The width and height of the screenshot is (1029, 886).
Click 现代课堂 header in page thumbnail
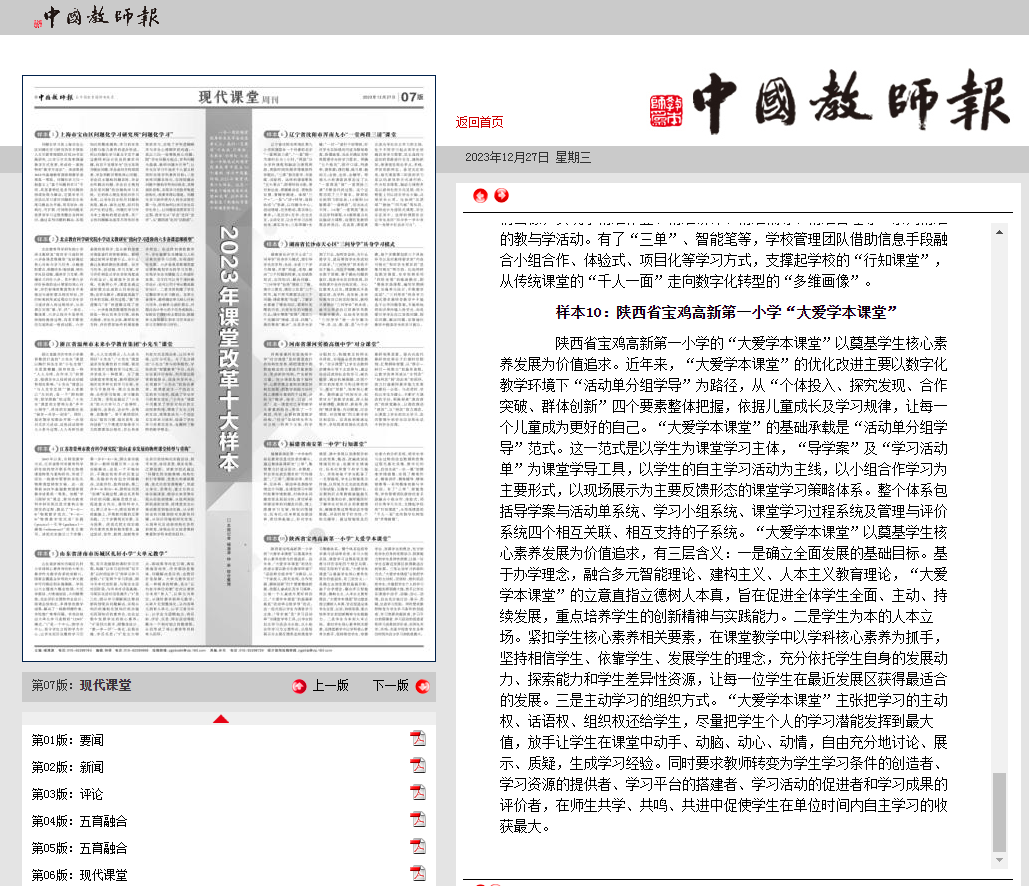(x=229, y=97)
